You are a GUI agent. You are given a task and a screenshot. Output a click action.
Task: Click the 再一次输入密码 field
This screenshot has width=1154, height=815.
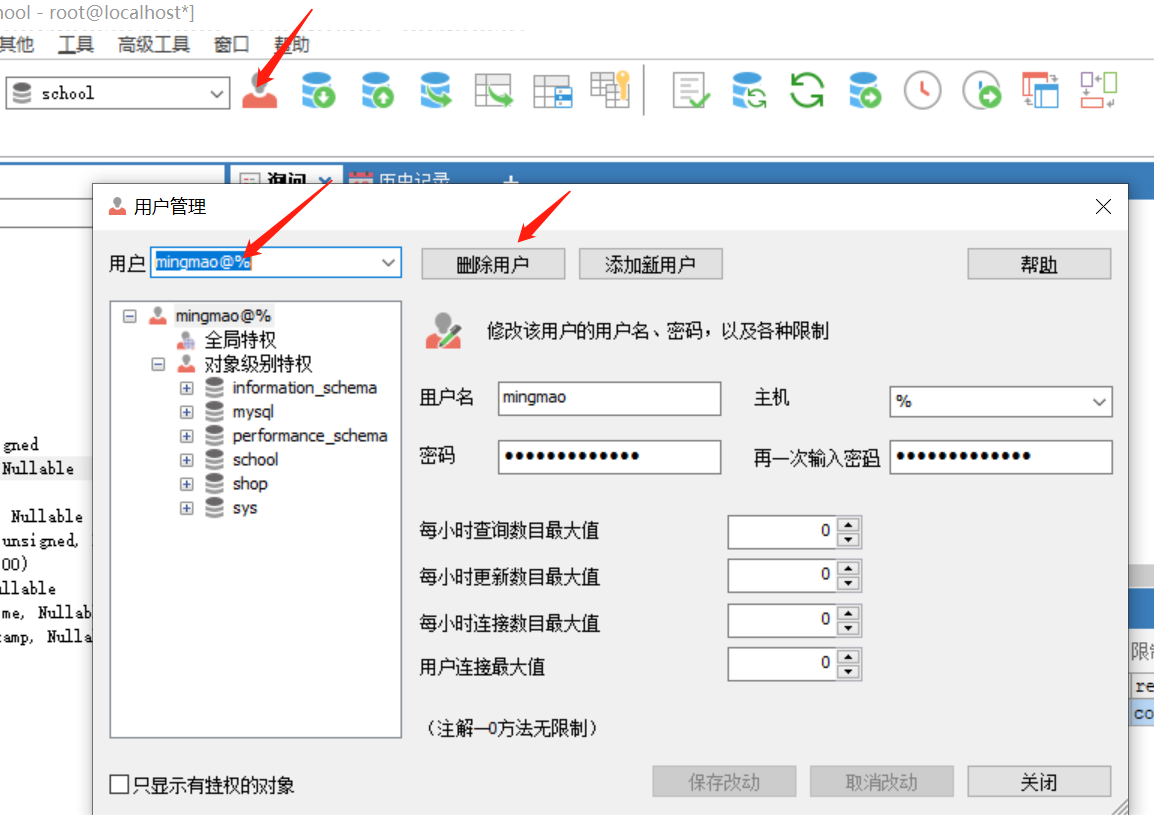coord(1001,457)
